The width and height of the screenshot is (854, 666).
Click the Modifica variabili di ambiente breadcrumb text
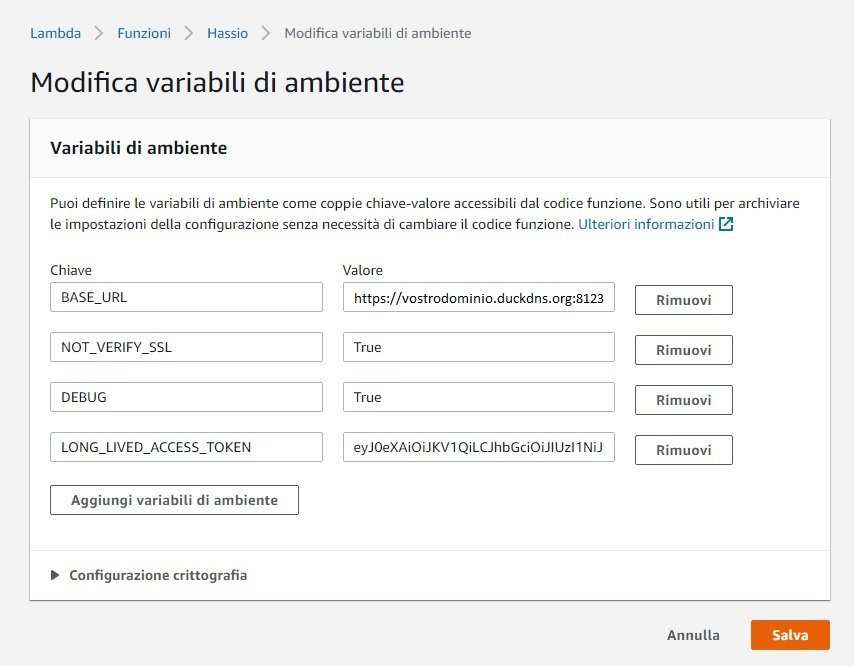click(377, 32)
